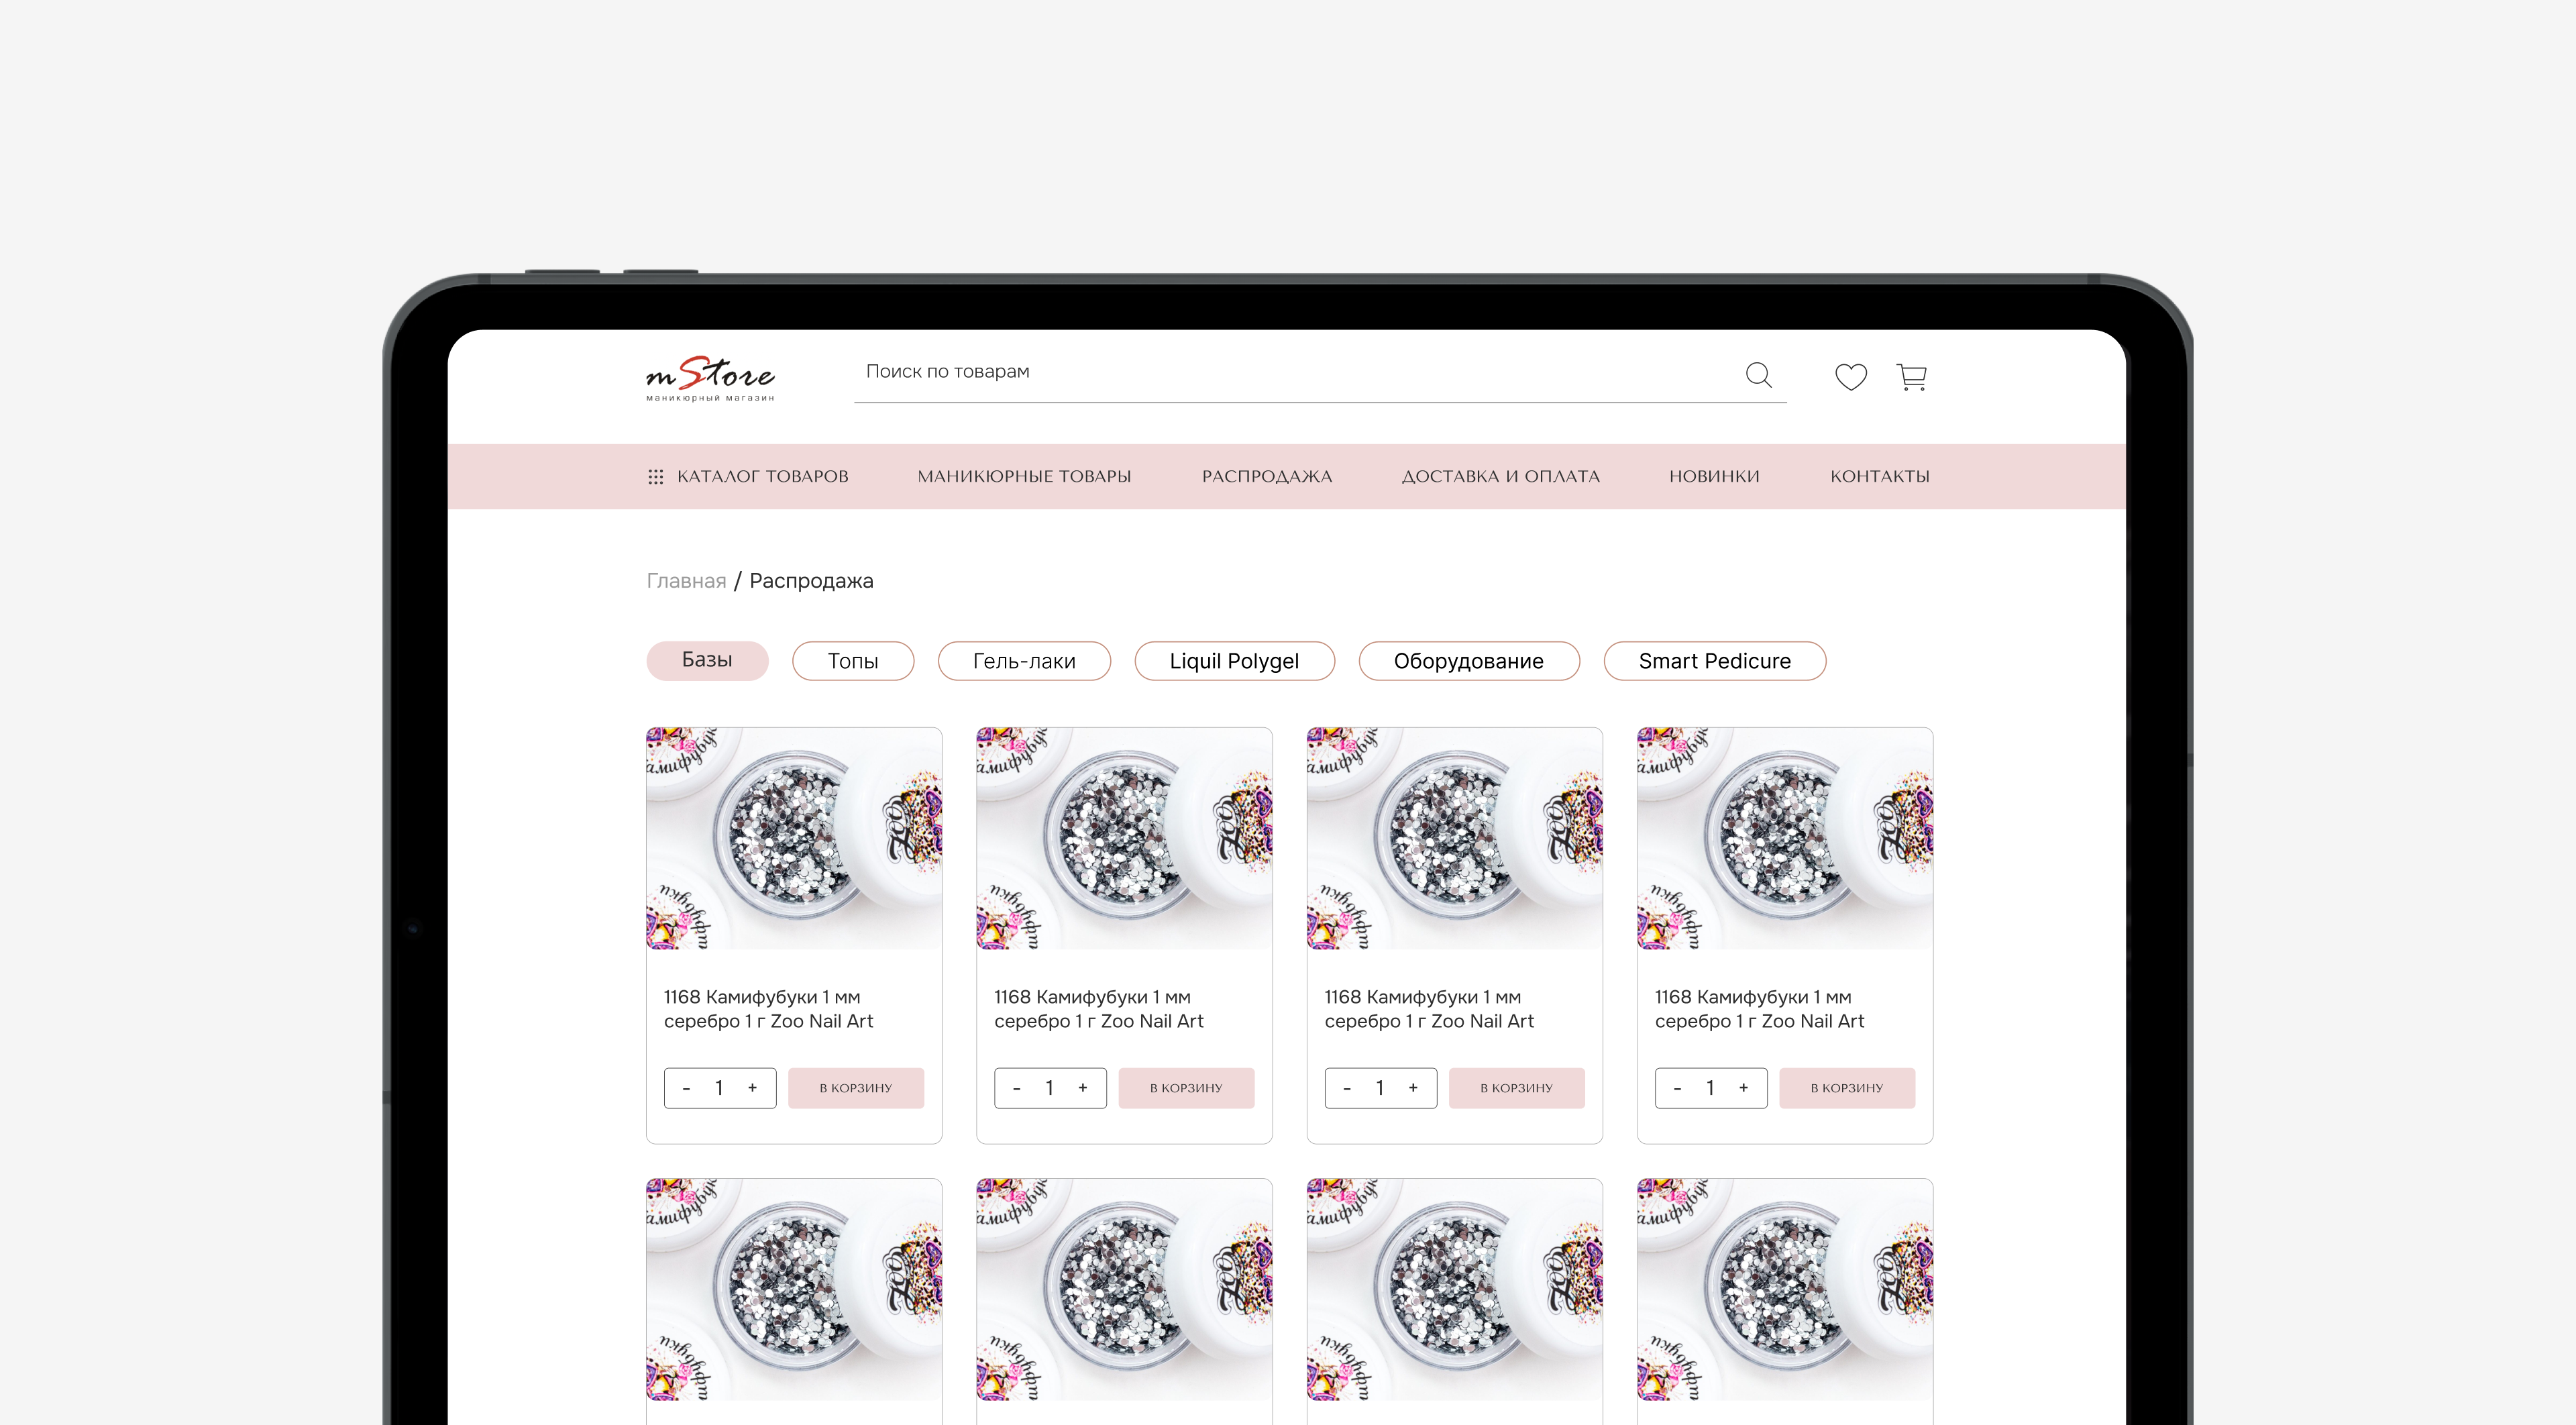Screen dimensions: 2576x1425
Task: Open the first product image in top row
Action: 794,838
